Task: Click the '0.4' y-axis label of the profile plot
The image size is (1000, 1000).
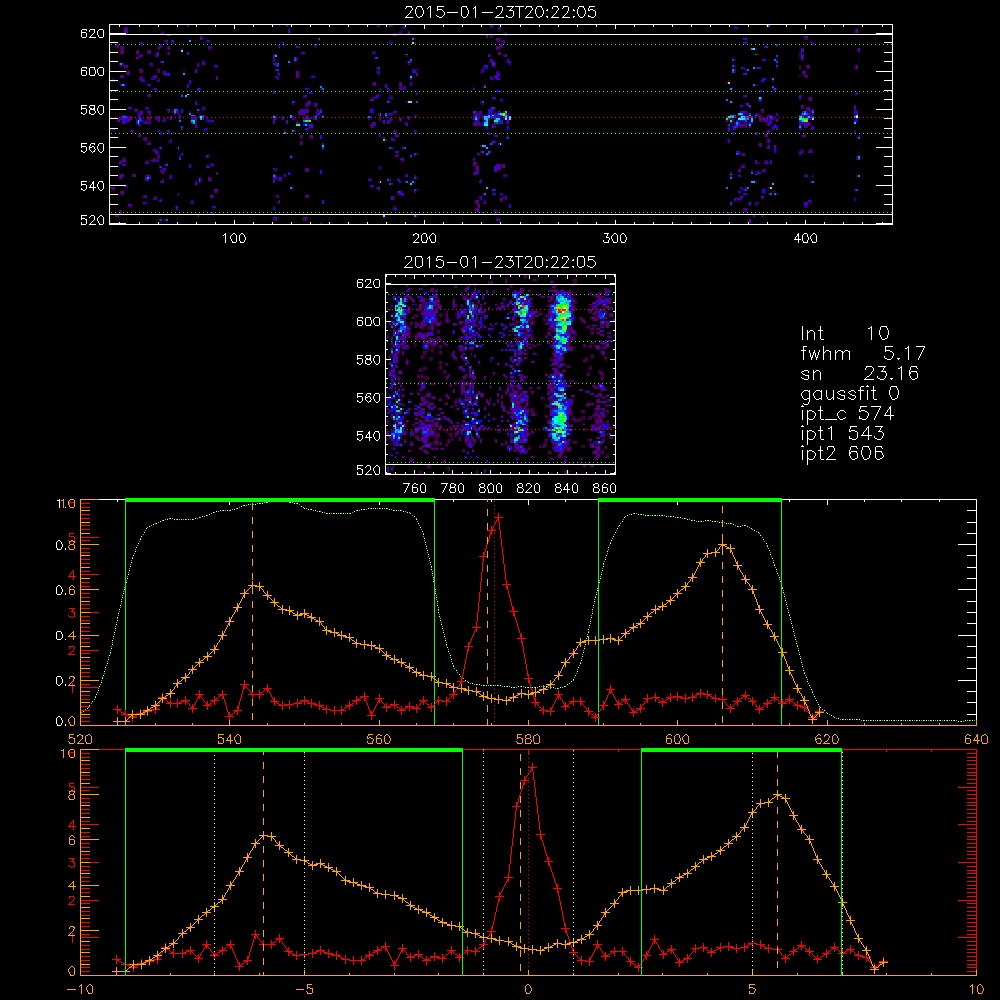Action: [x=66, y=636]
